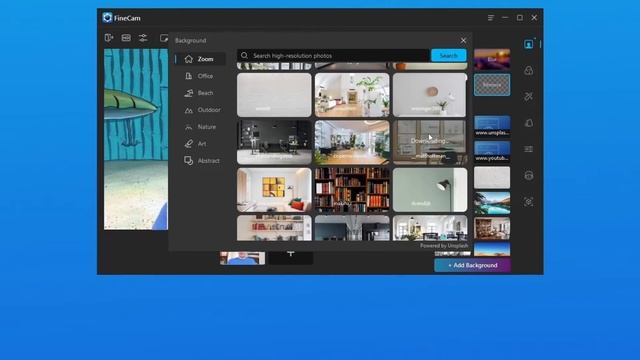
Task: Select the www.youtub... web background
Action: (x=492, y=151)
